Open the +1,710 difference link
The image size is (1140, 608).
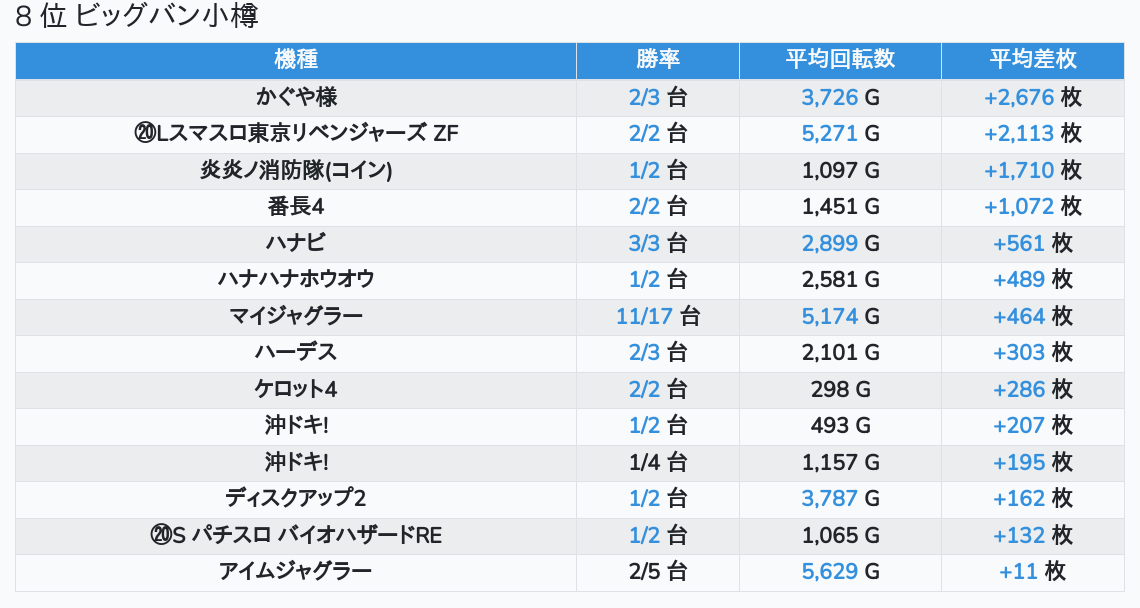click(1018, 170)
